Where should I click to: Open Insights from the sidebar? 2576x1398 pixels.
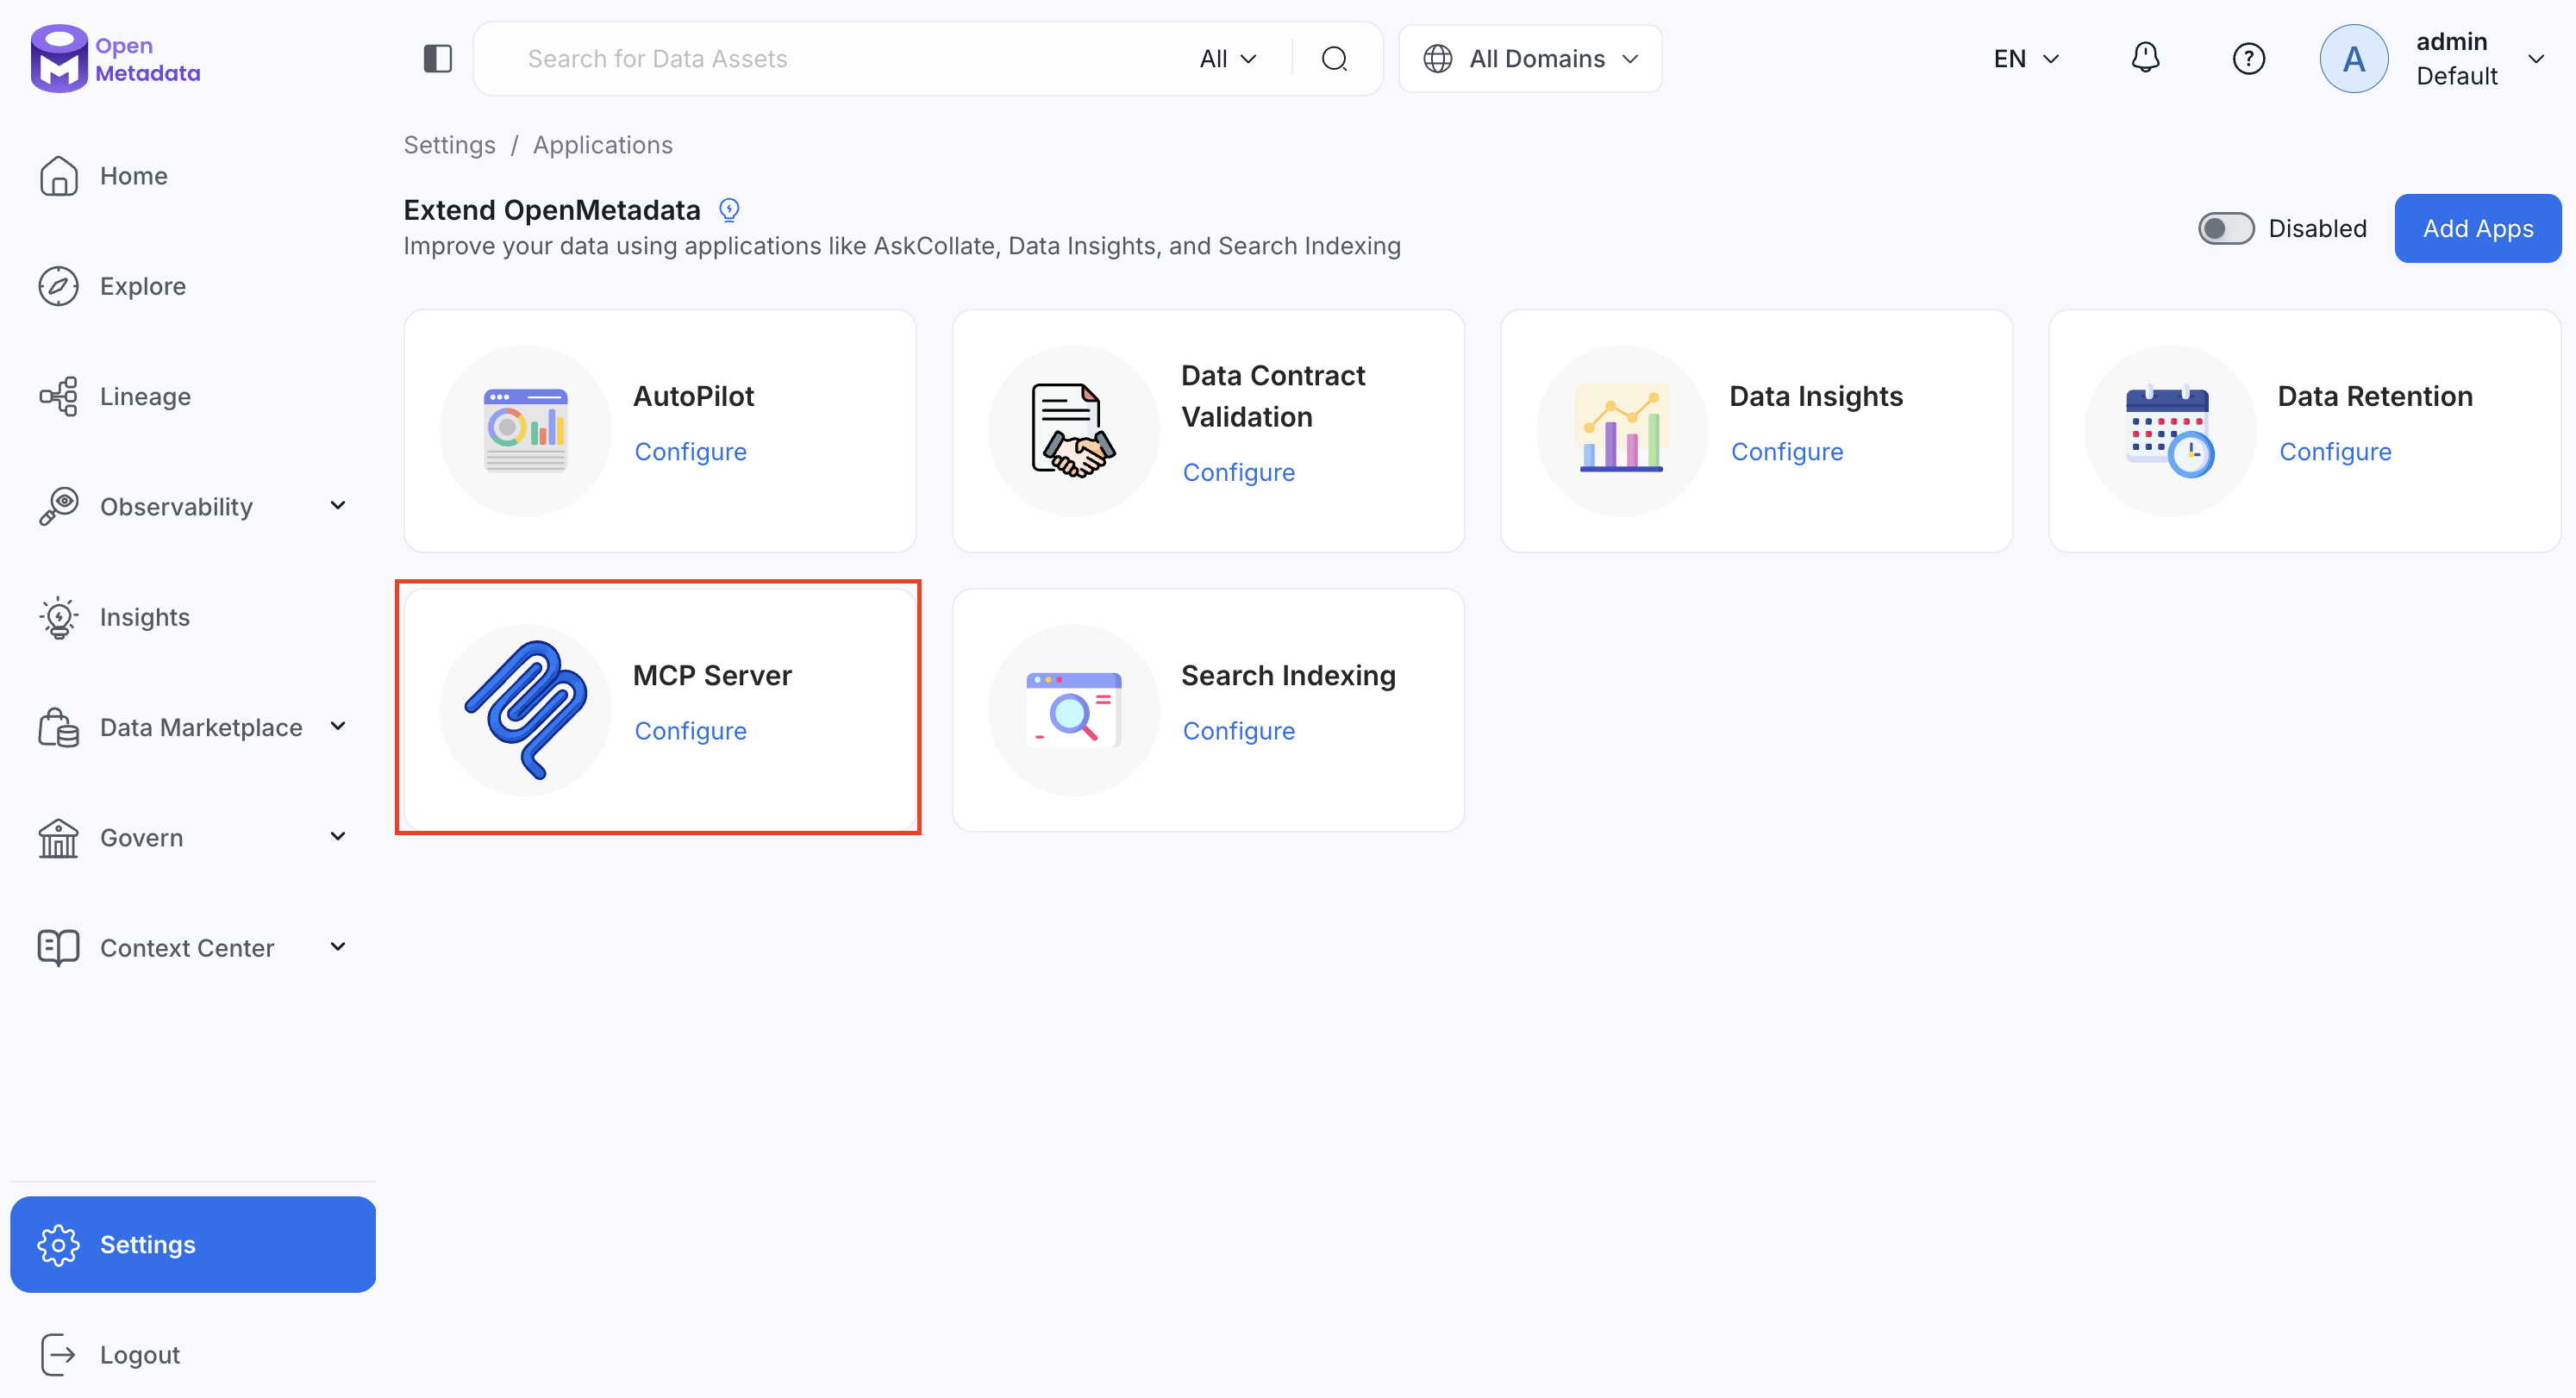point(193,617)
